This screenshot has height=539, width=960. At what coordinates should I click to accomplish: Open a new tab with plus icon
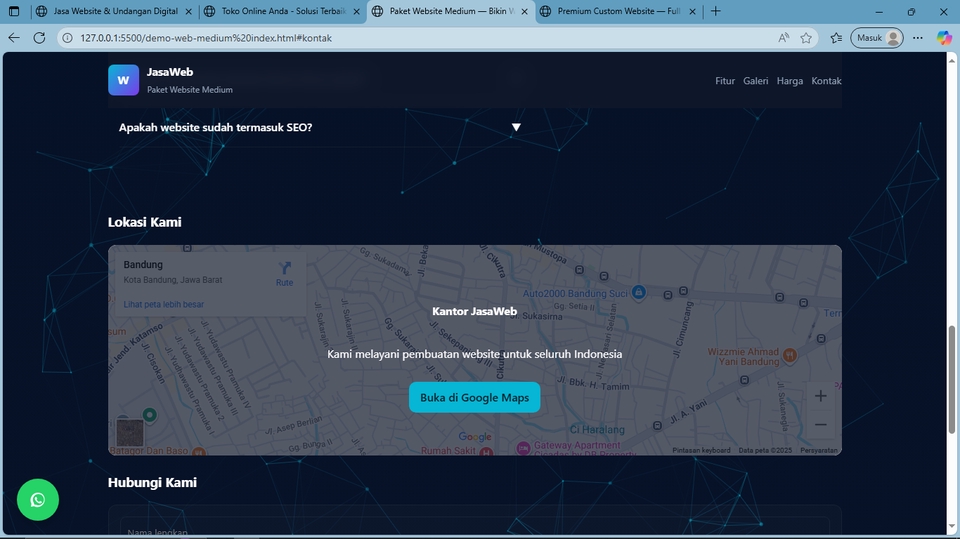click(x=716, y=11)
